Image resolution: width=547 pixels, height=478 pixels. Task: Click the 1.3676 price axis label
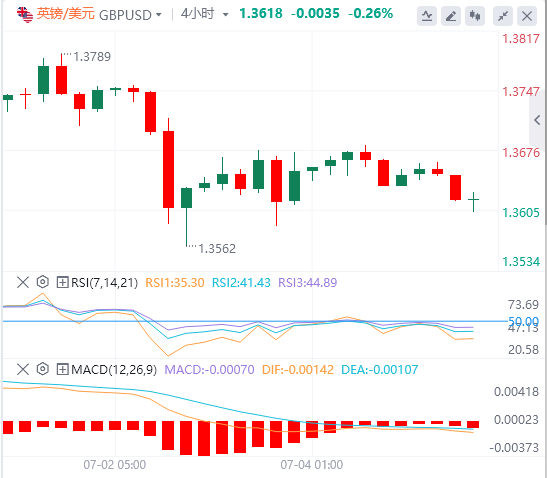point(521,153)
